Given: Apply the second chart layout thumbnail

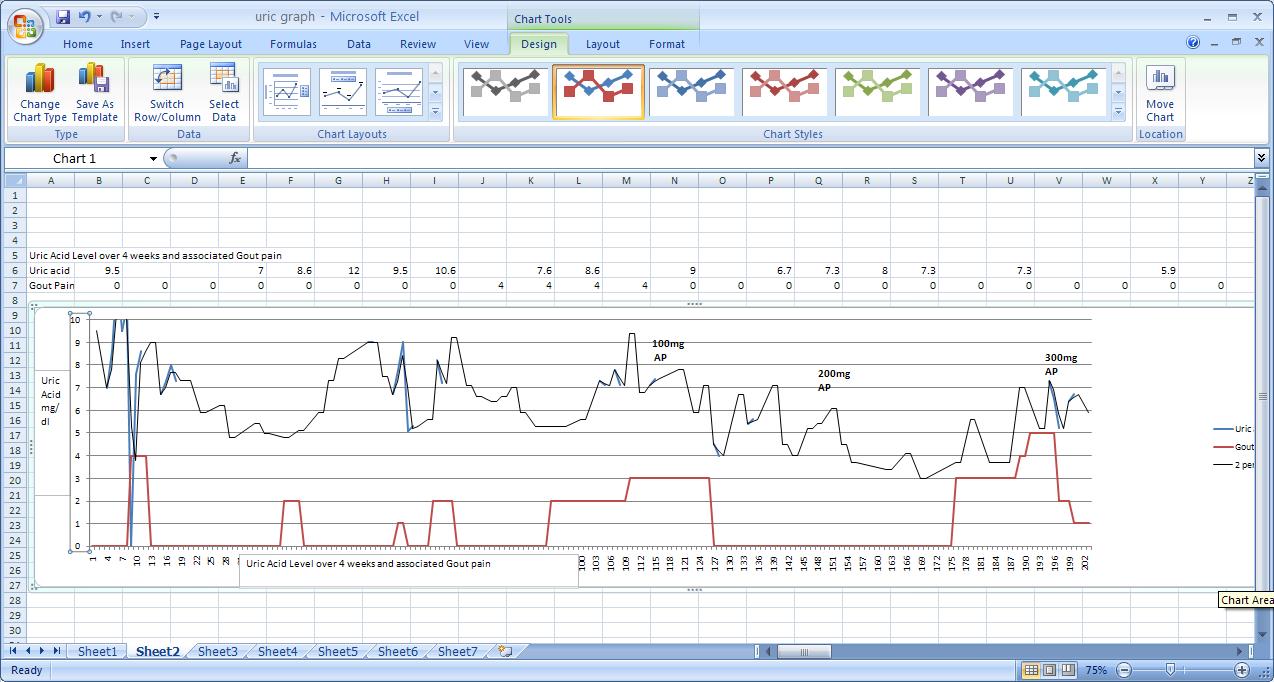Looking at the screenshot, I should pos(343,92).
